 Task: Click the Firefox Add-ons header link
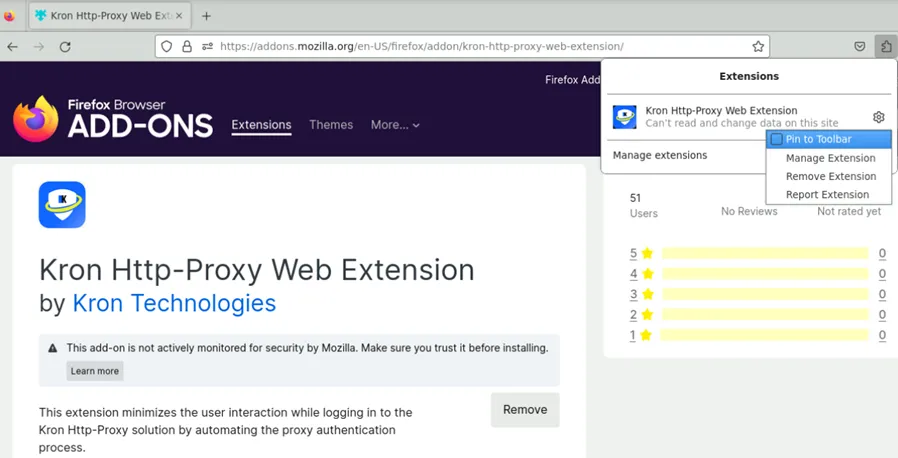573,80
